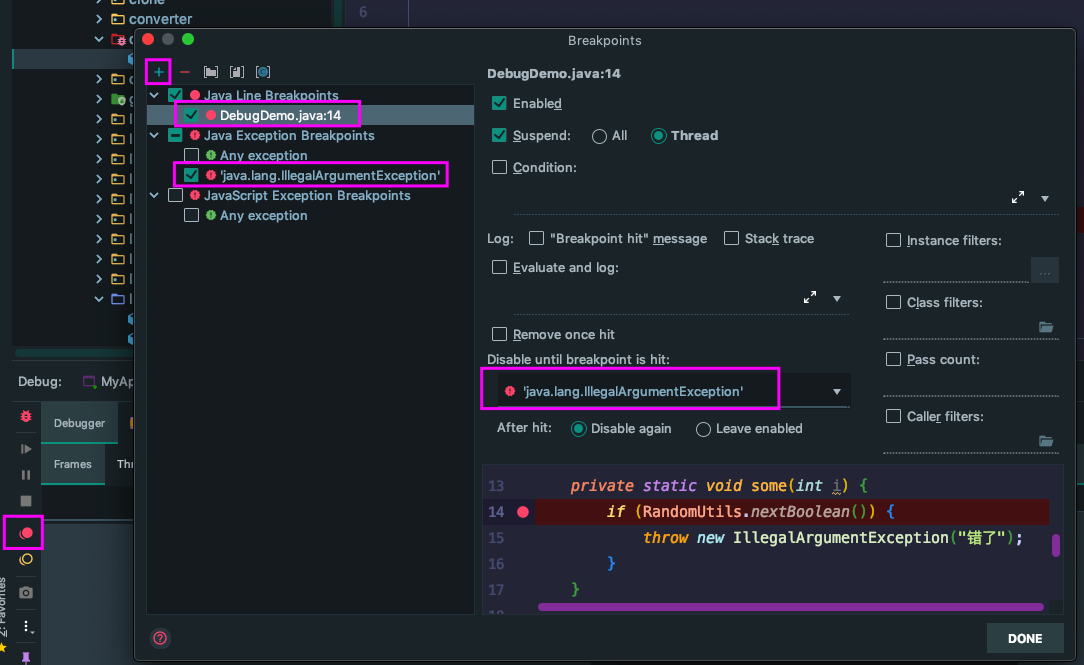The height and width of the screenshot is (665, 1084).
Task: Collapse the Java Exception Breakpoints group
Action: (x=155, y=135)
